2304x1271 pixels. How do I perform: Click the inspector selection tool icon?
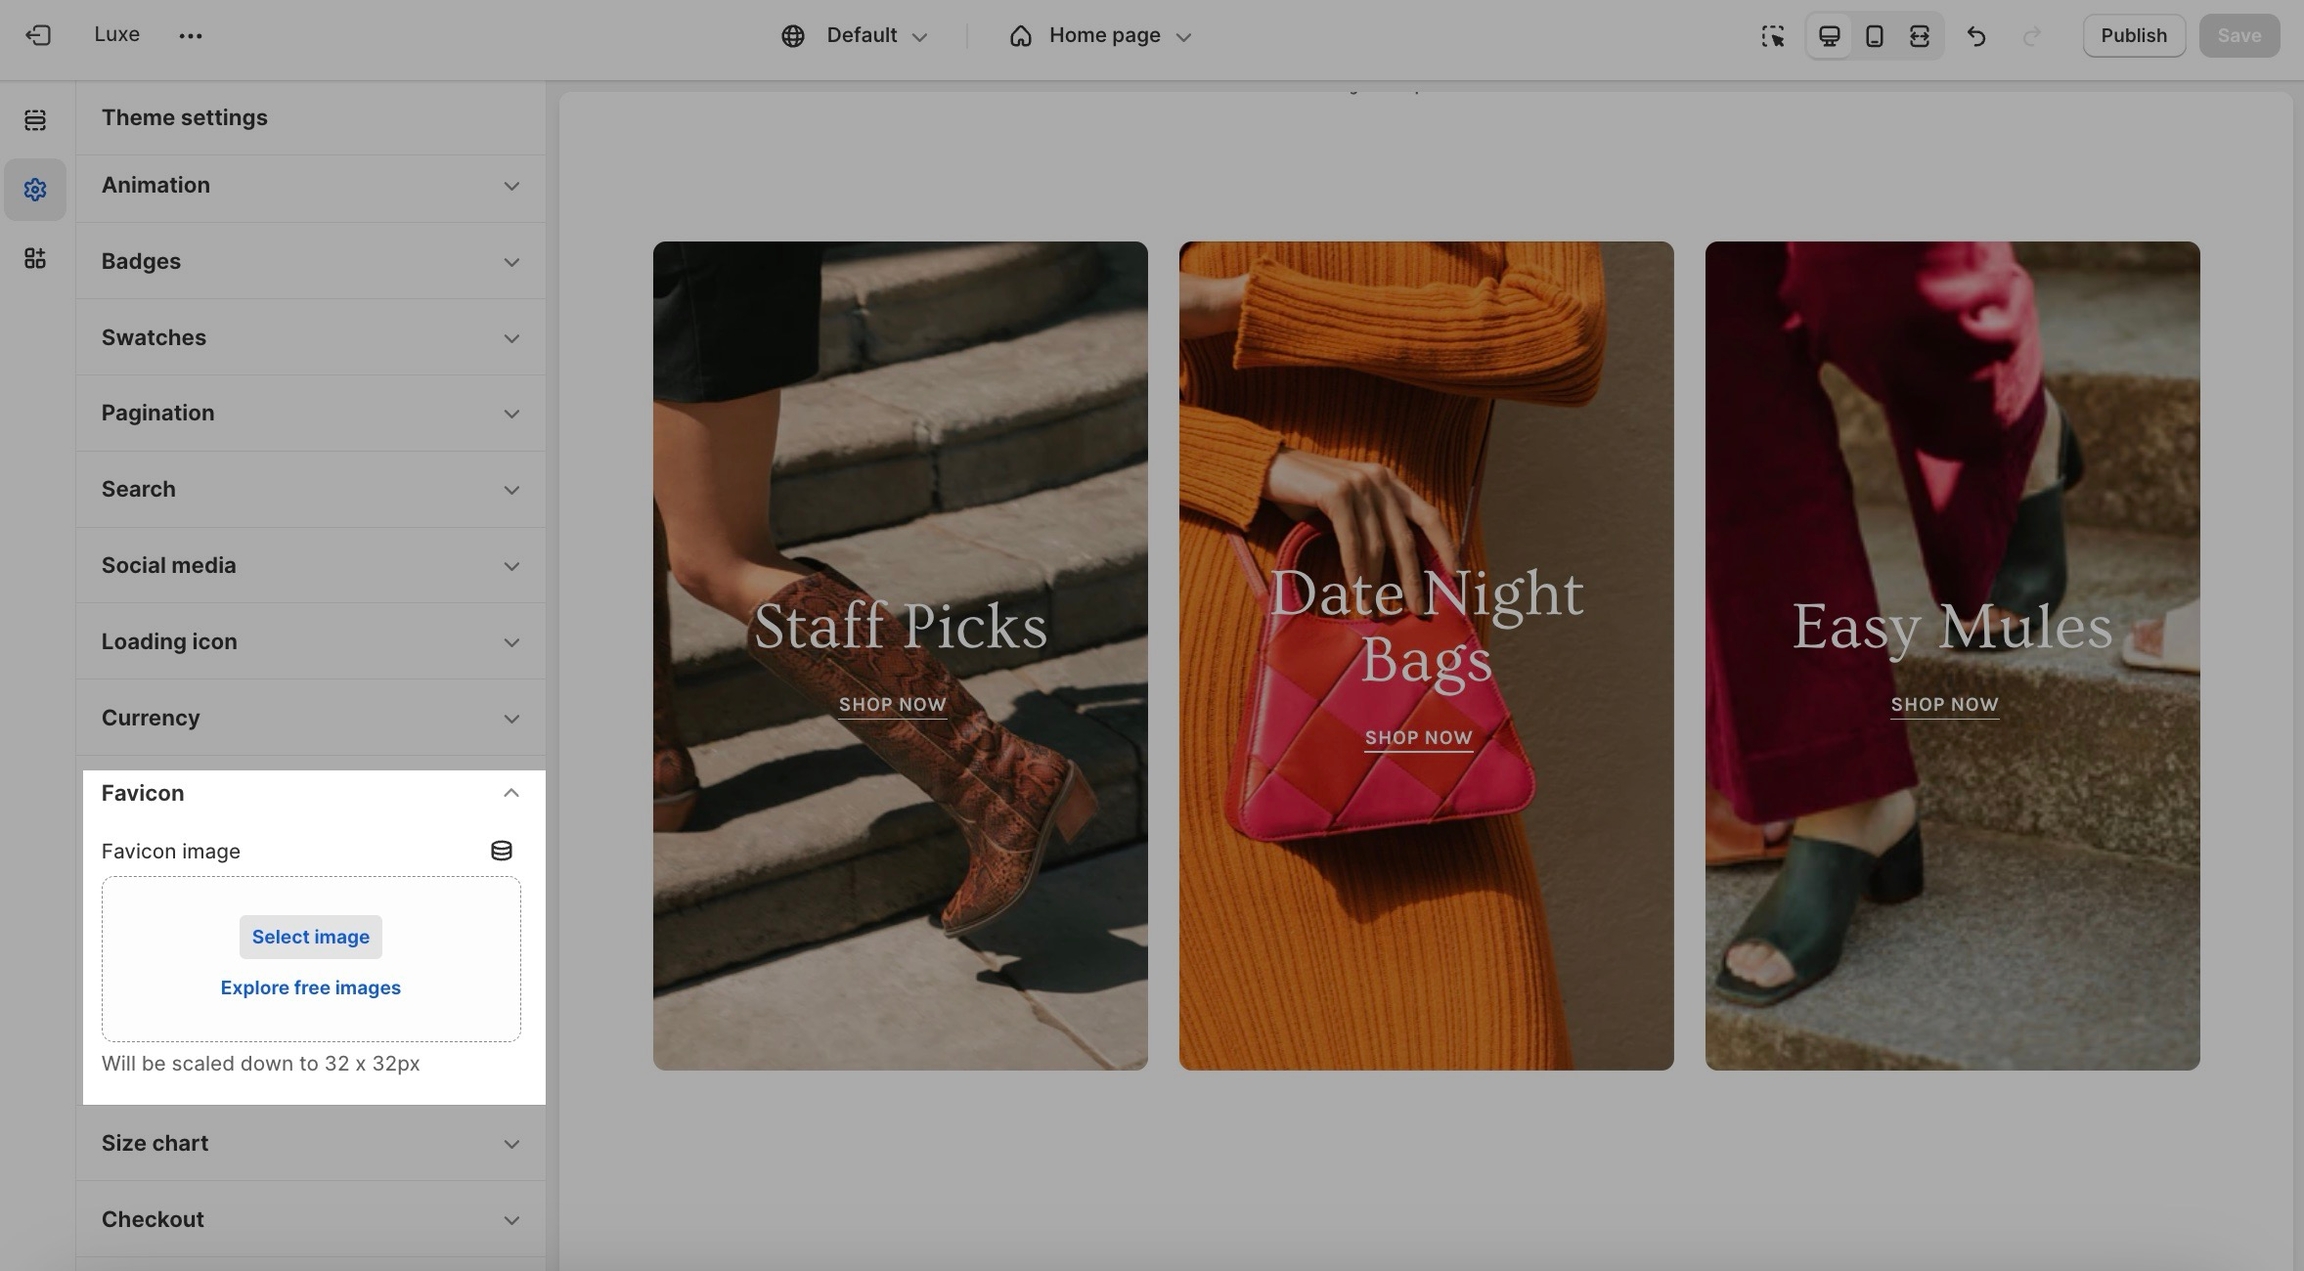coord(1772,36)
